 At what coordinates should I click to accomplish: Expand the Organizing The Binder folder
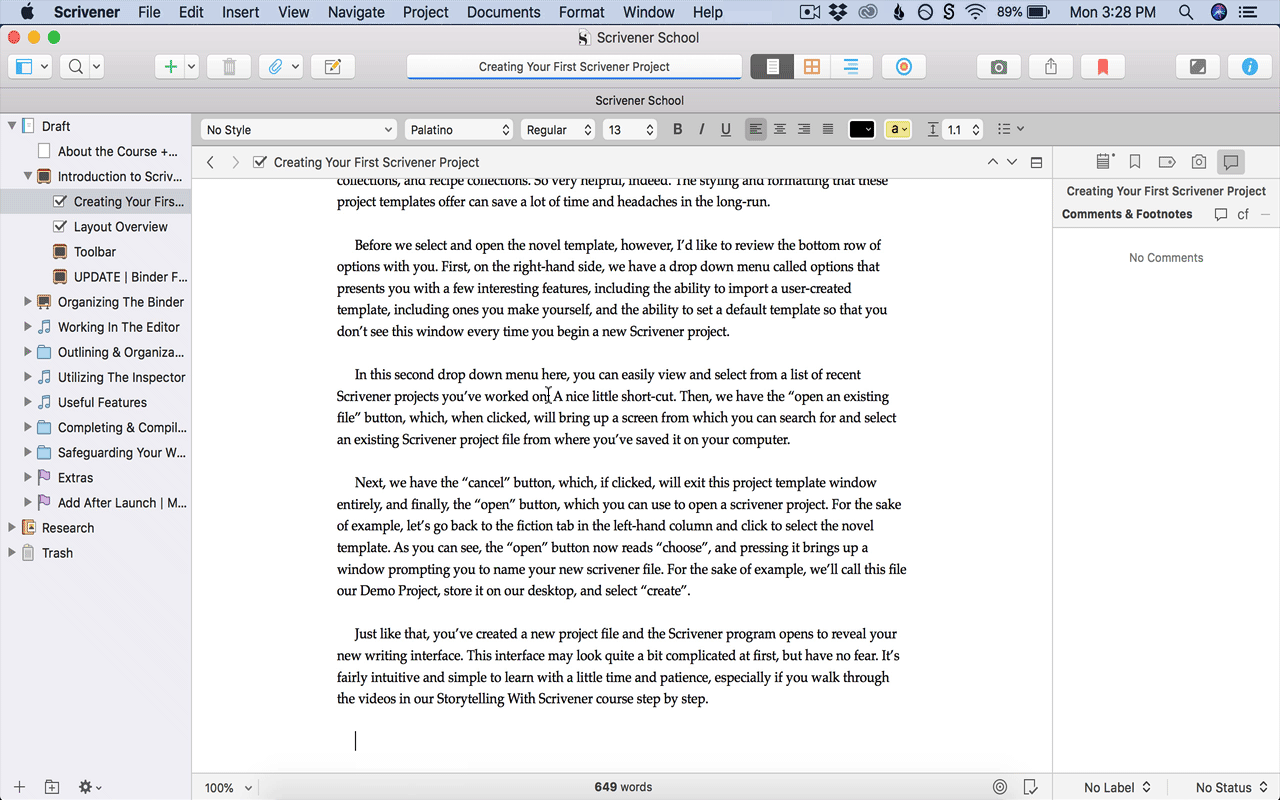pos(28,302)
